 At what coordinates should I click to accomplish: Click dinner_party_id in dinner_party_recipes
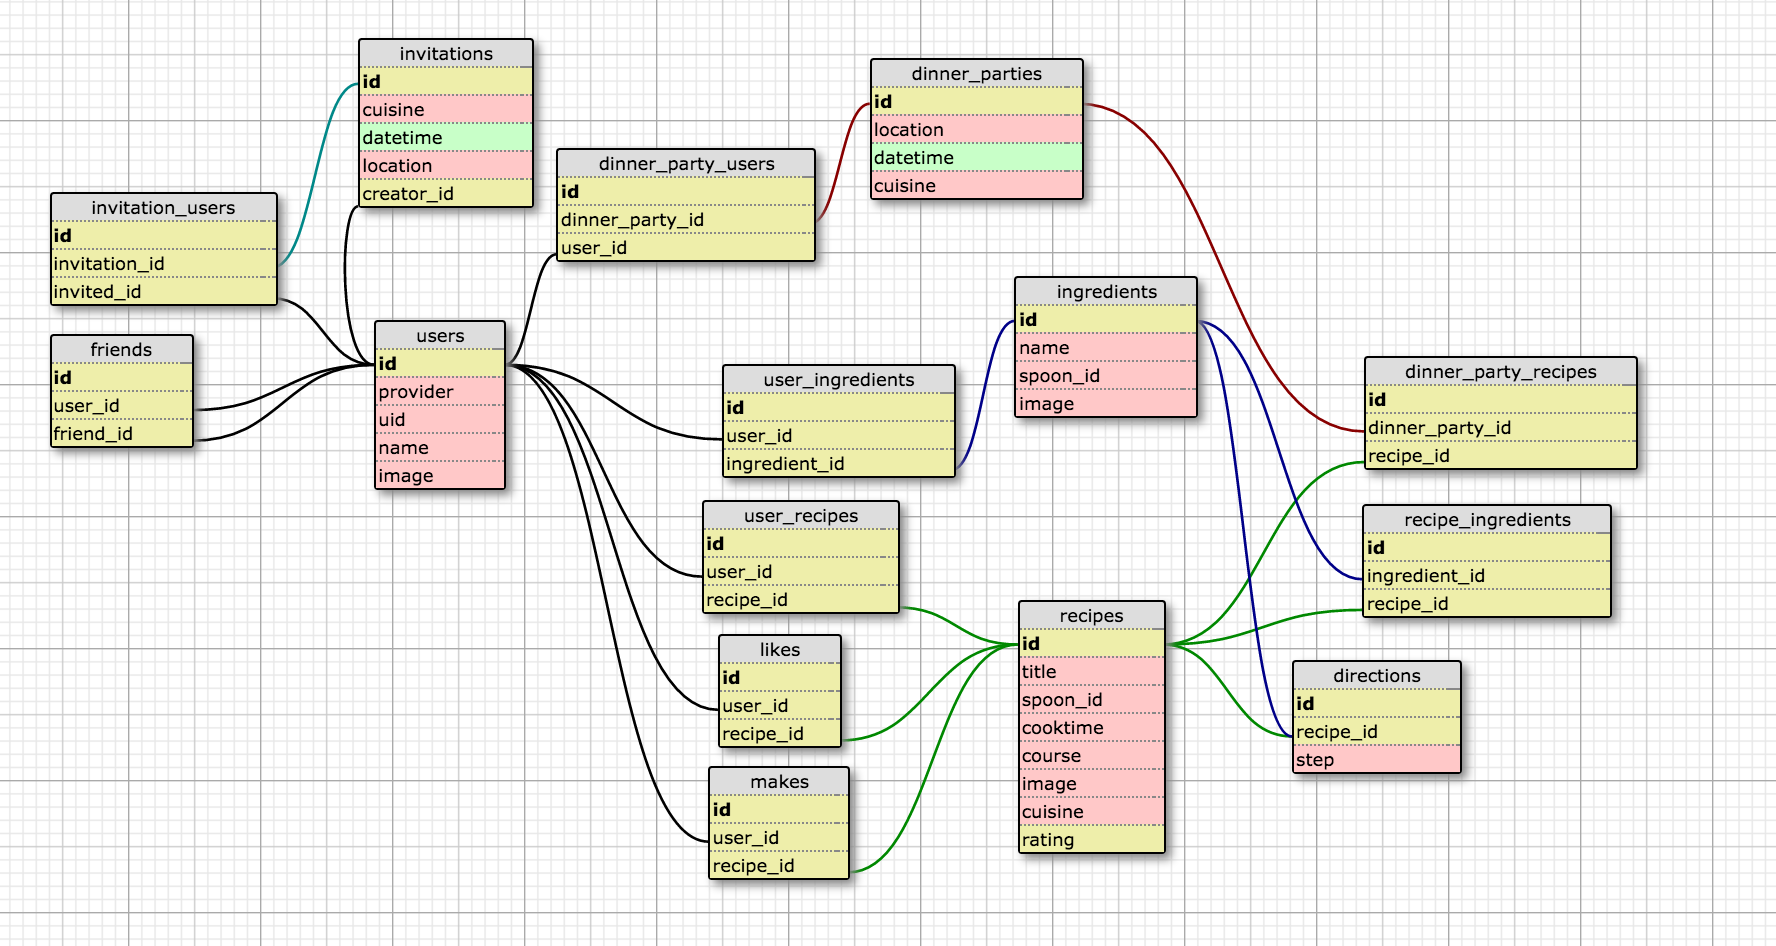(1501, 428)
